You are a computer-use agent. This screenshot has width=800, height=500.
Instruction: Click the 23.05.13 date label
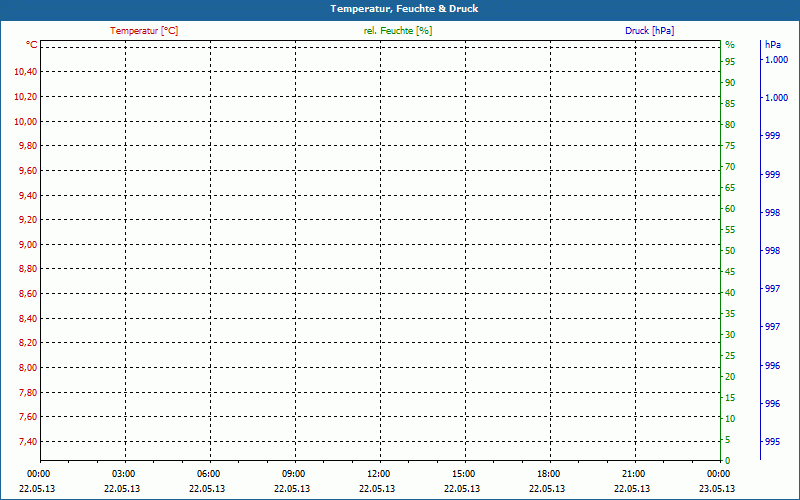tap(717, 489)
